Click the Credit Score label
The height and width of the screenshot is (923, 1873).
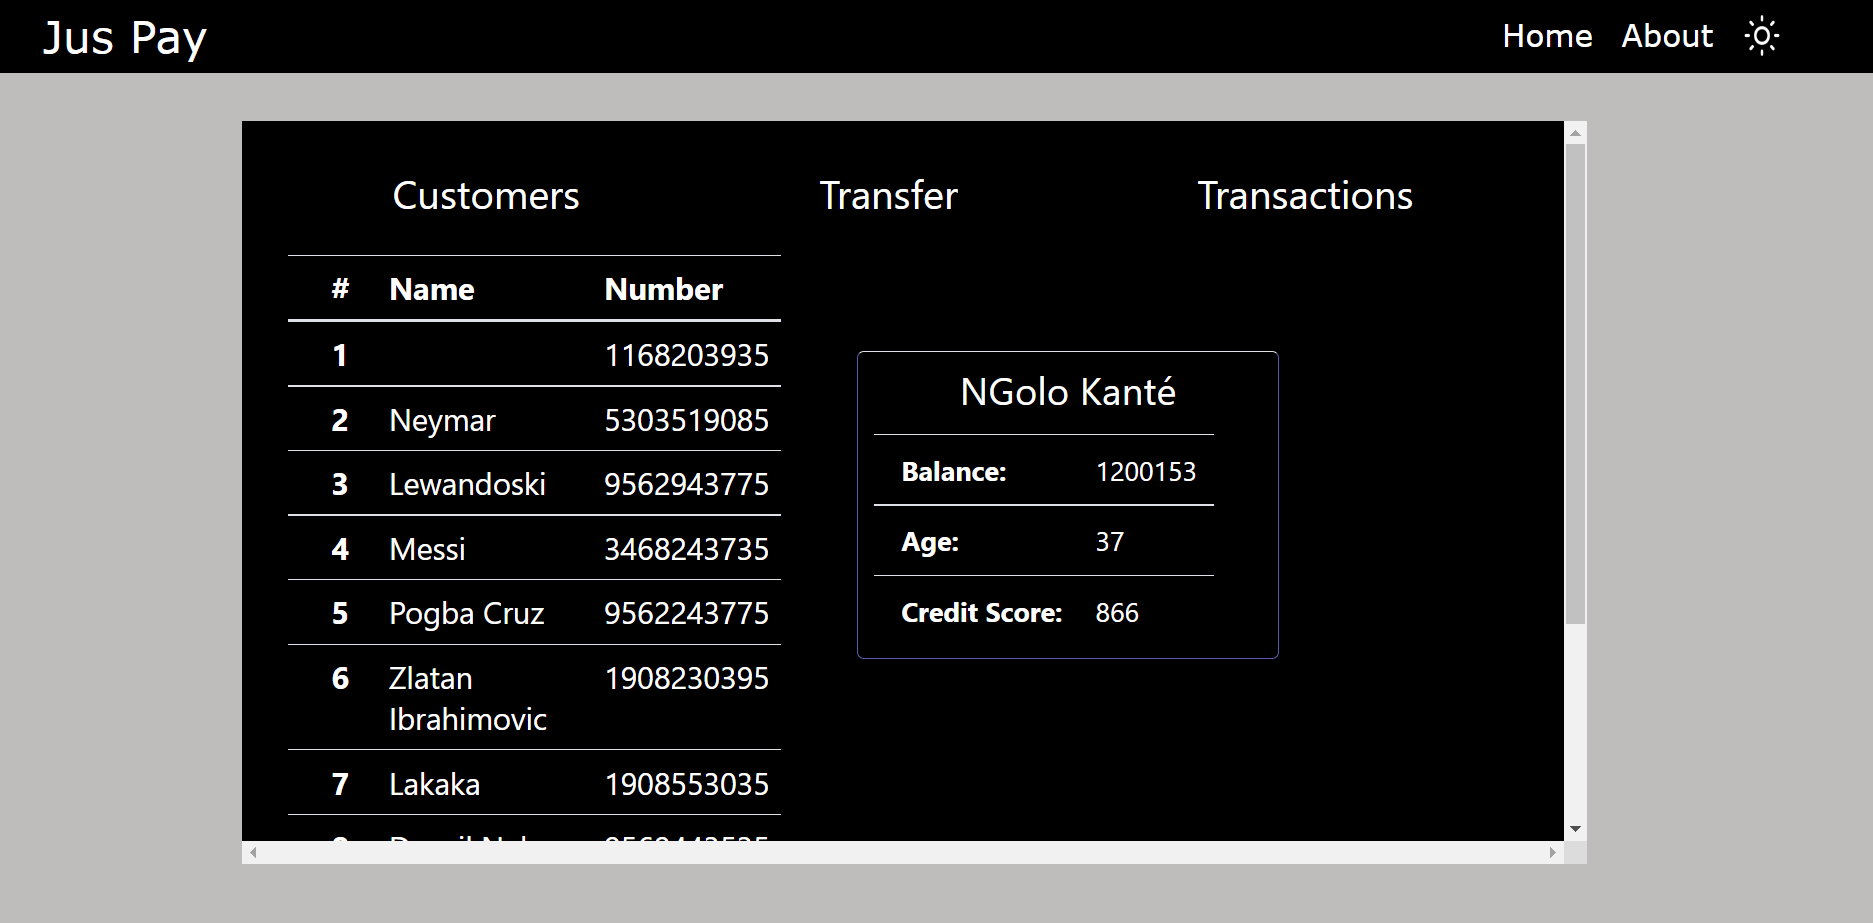982,613
